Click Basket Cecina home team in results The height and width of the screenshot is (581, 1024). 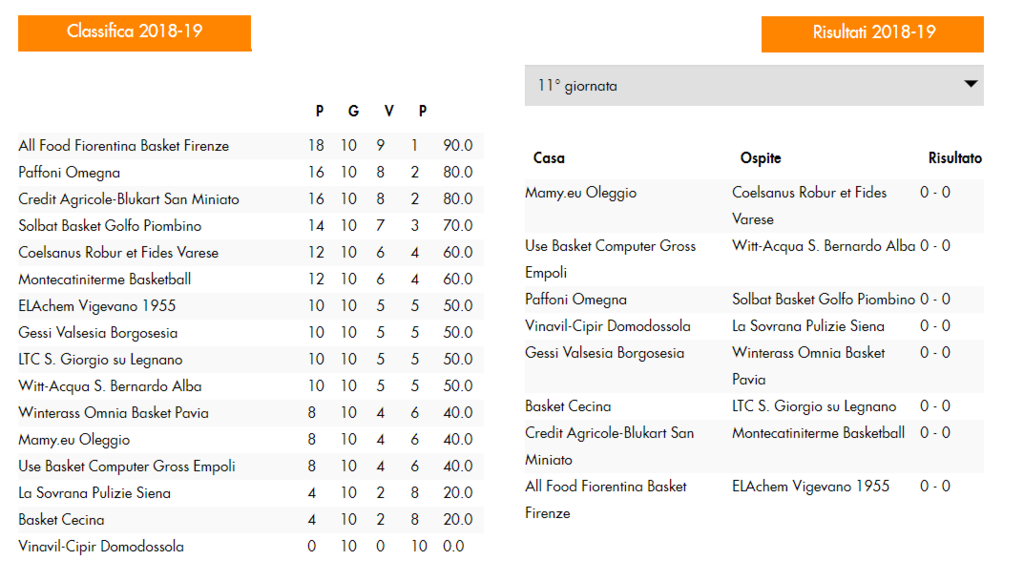(x=568, y=406)
